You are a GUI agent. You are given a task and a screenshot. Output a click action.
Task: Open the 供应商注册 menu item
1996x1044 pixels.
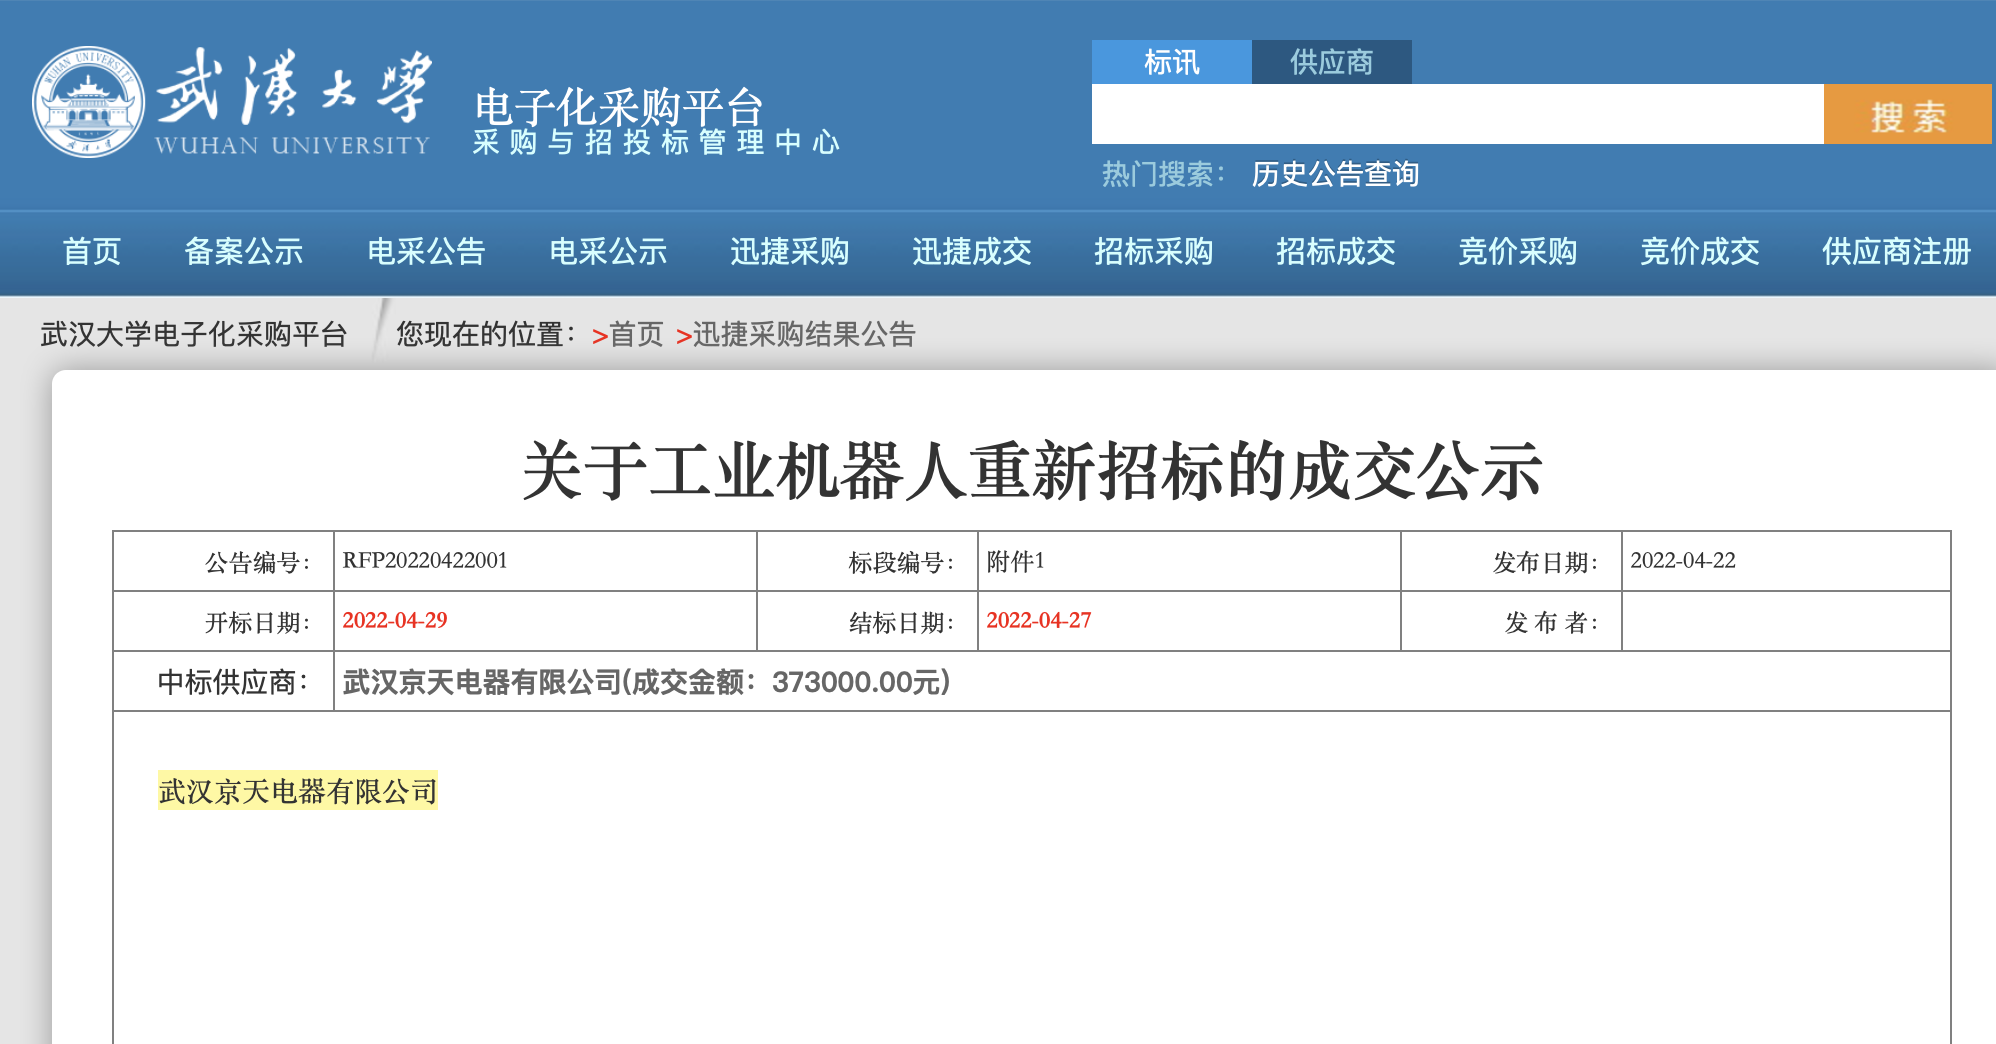(x=1896, y=251)
